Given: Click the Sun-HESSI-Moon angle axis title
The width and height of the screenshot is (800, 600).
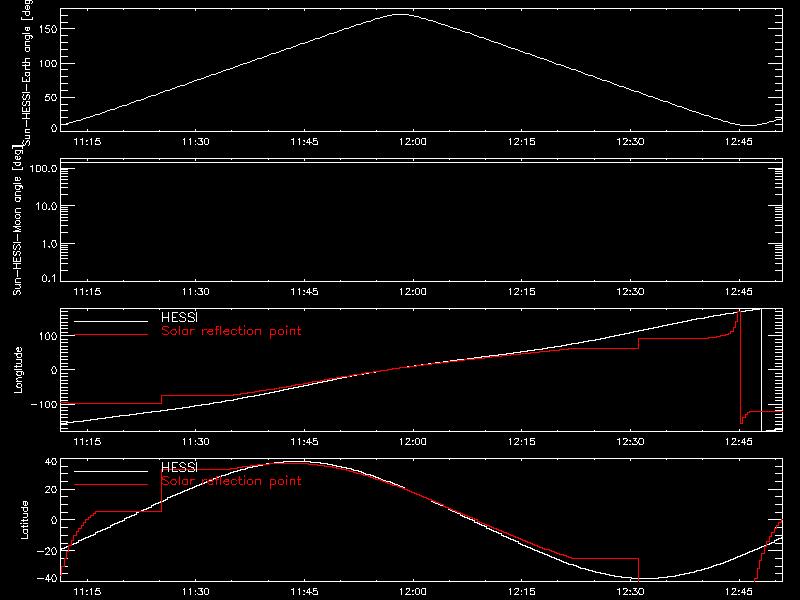Looking at the screenshot, I should [17, 220].
